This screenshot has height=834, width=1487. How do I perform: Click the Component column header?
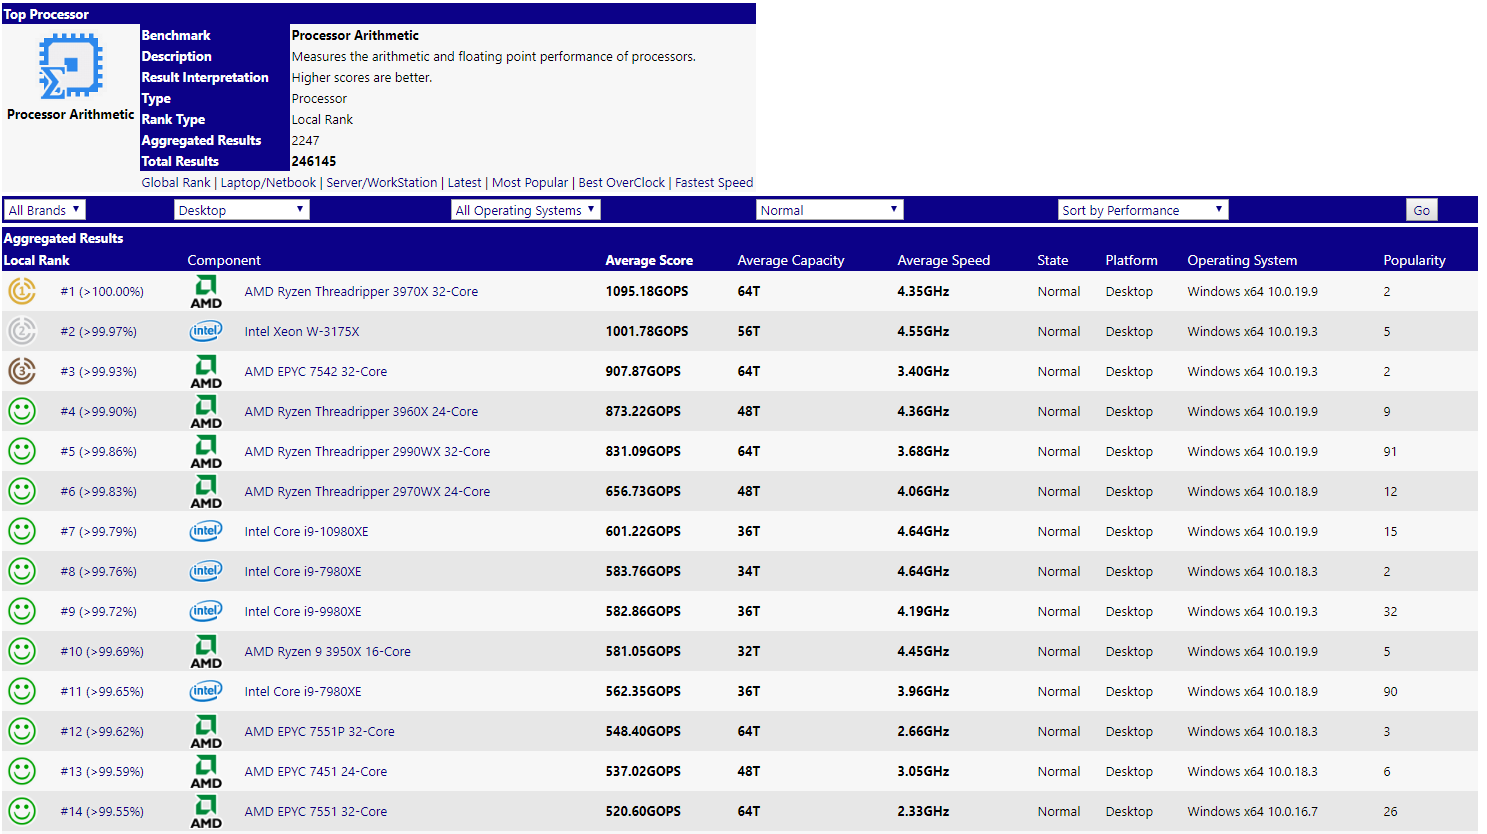[x=224, y=260]
